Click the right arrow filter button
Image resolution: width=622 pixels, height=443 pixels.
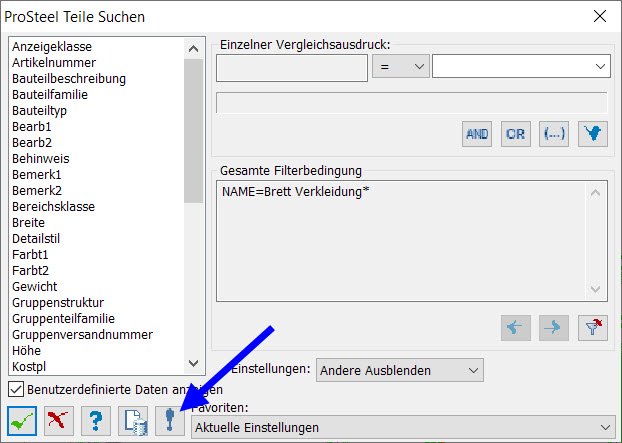point(554,328)
